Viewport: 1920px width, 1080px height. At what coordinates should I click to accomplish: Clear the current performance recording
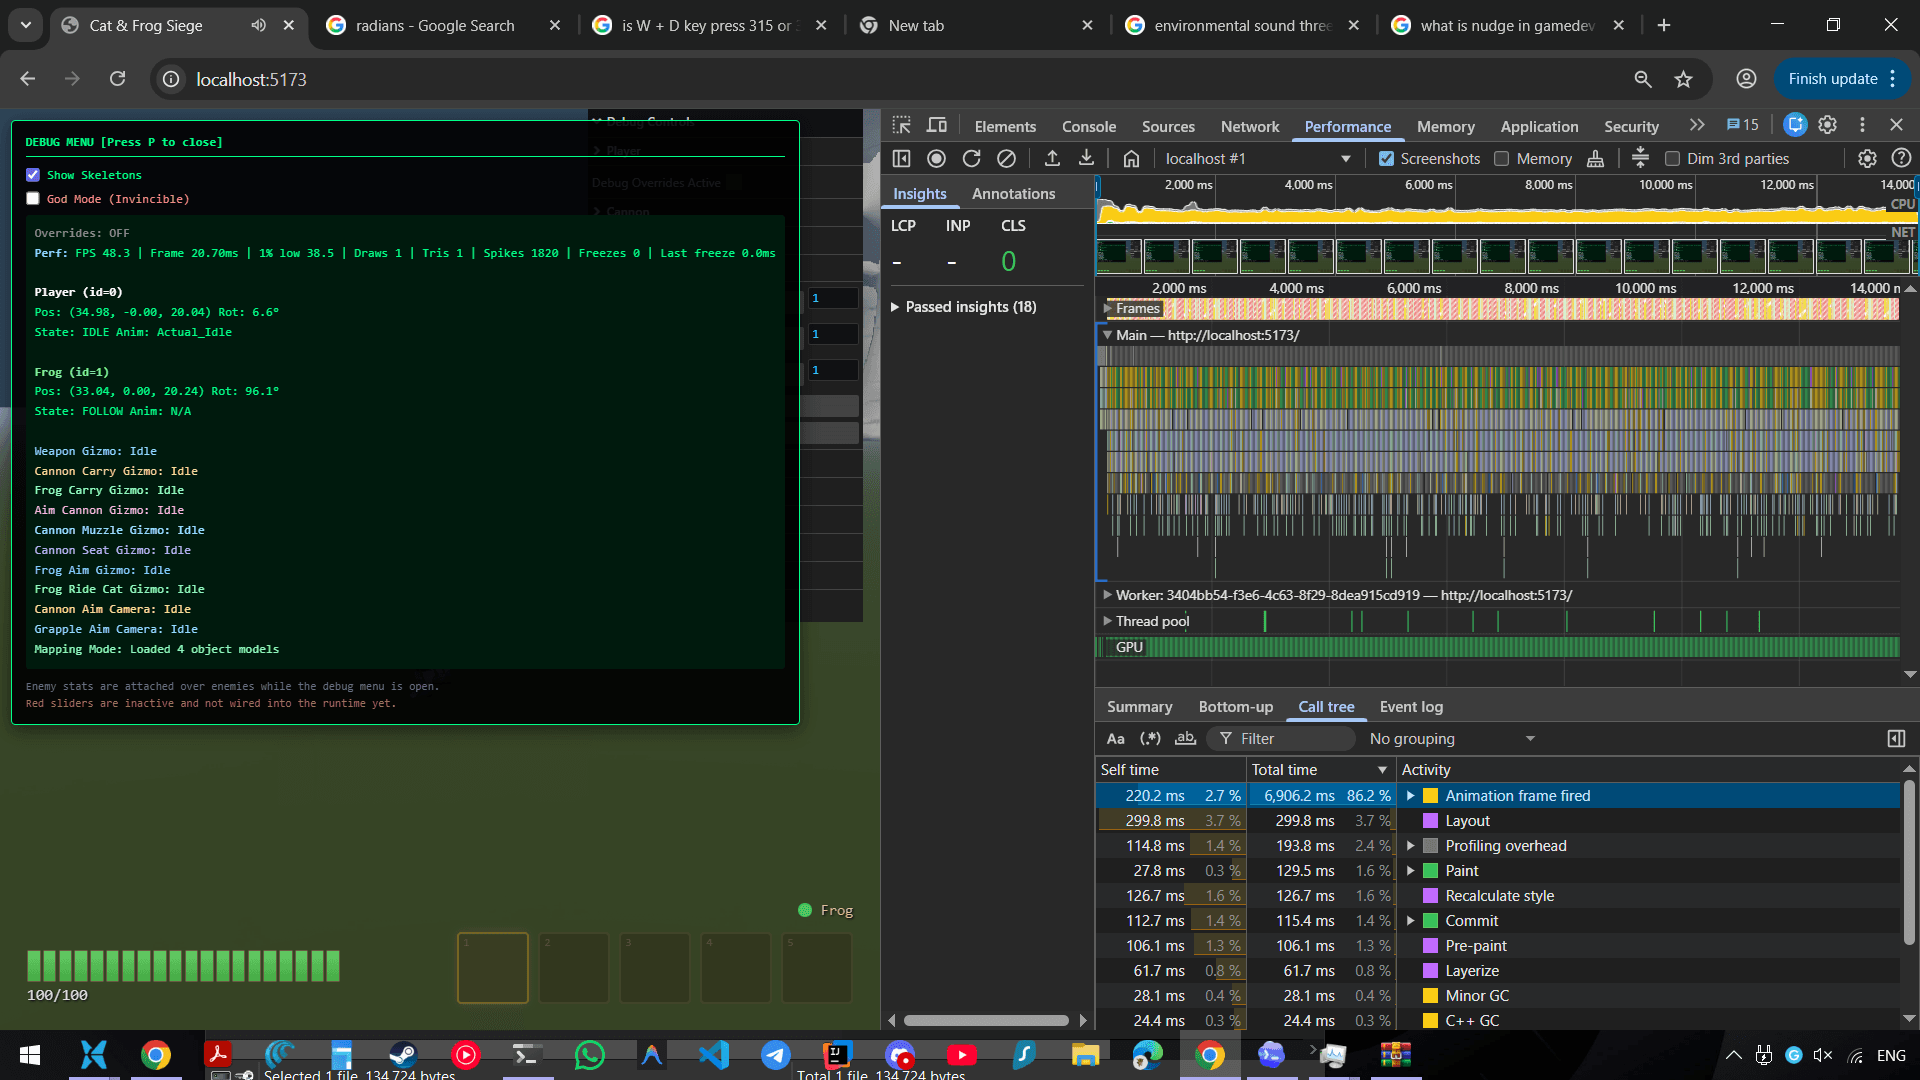tap(1006, 158)
